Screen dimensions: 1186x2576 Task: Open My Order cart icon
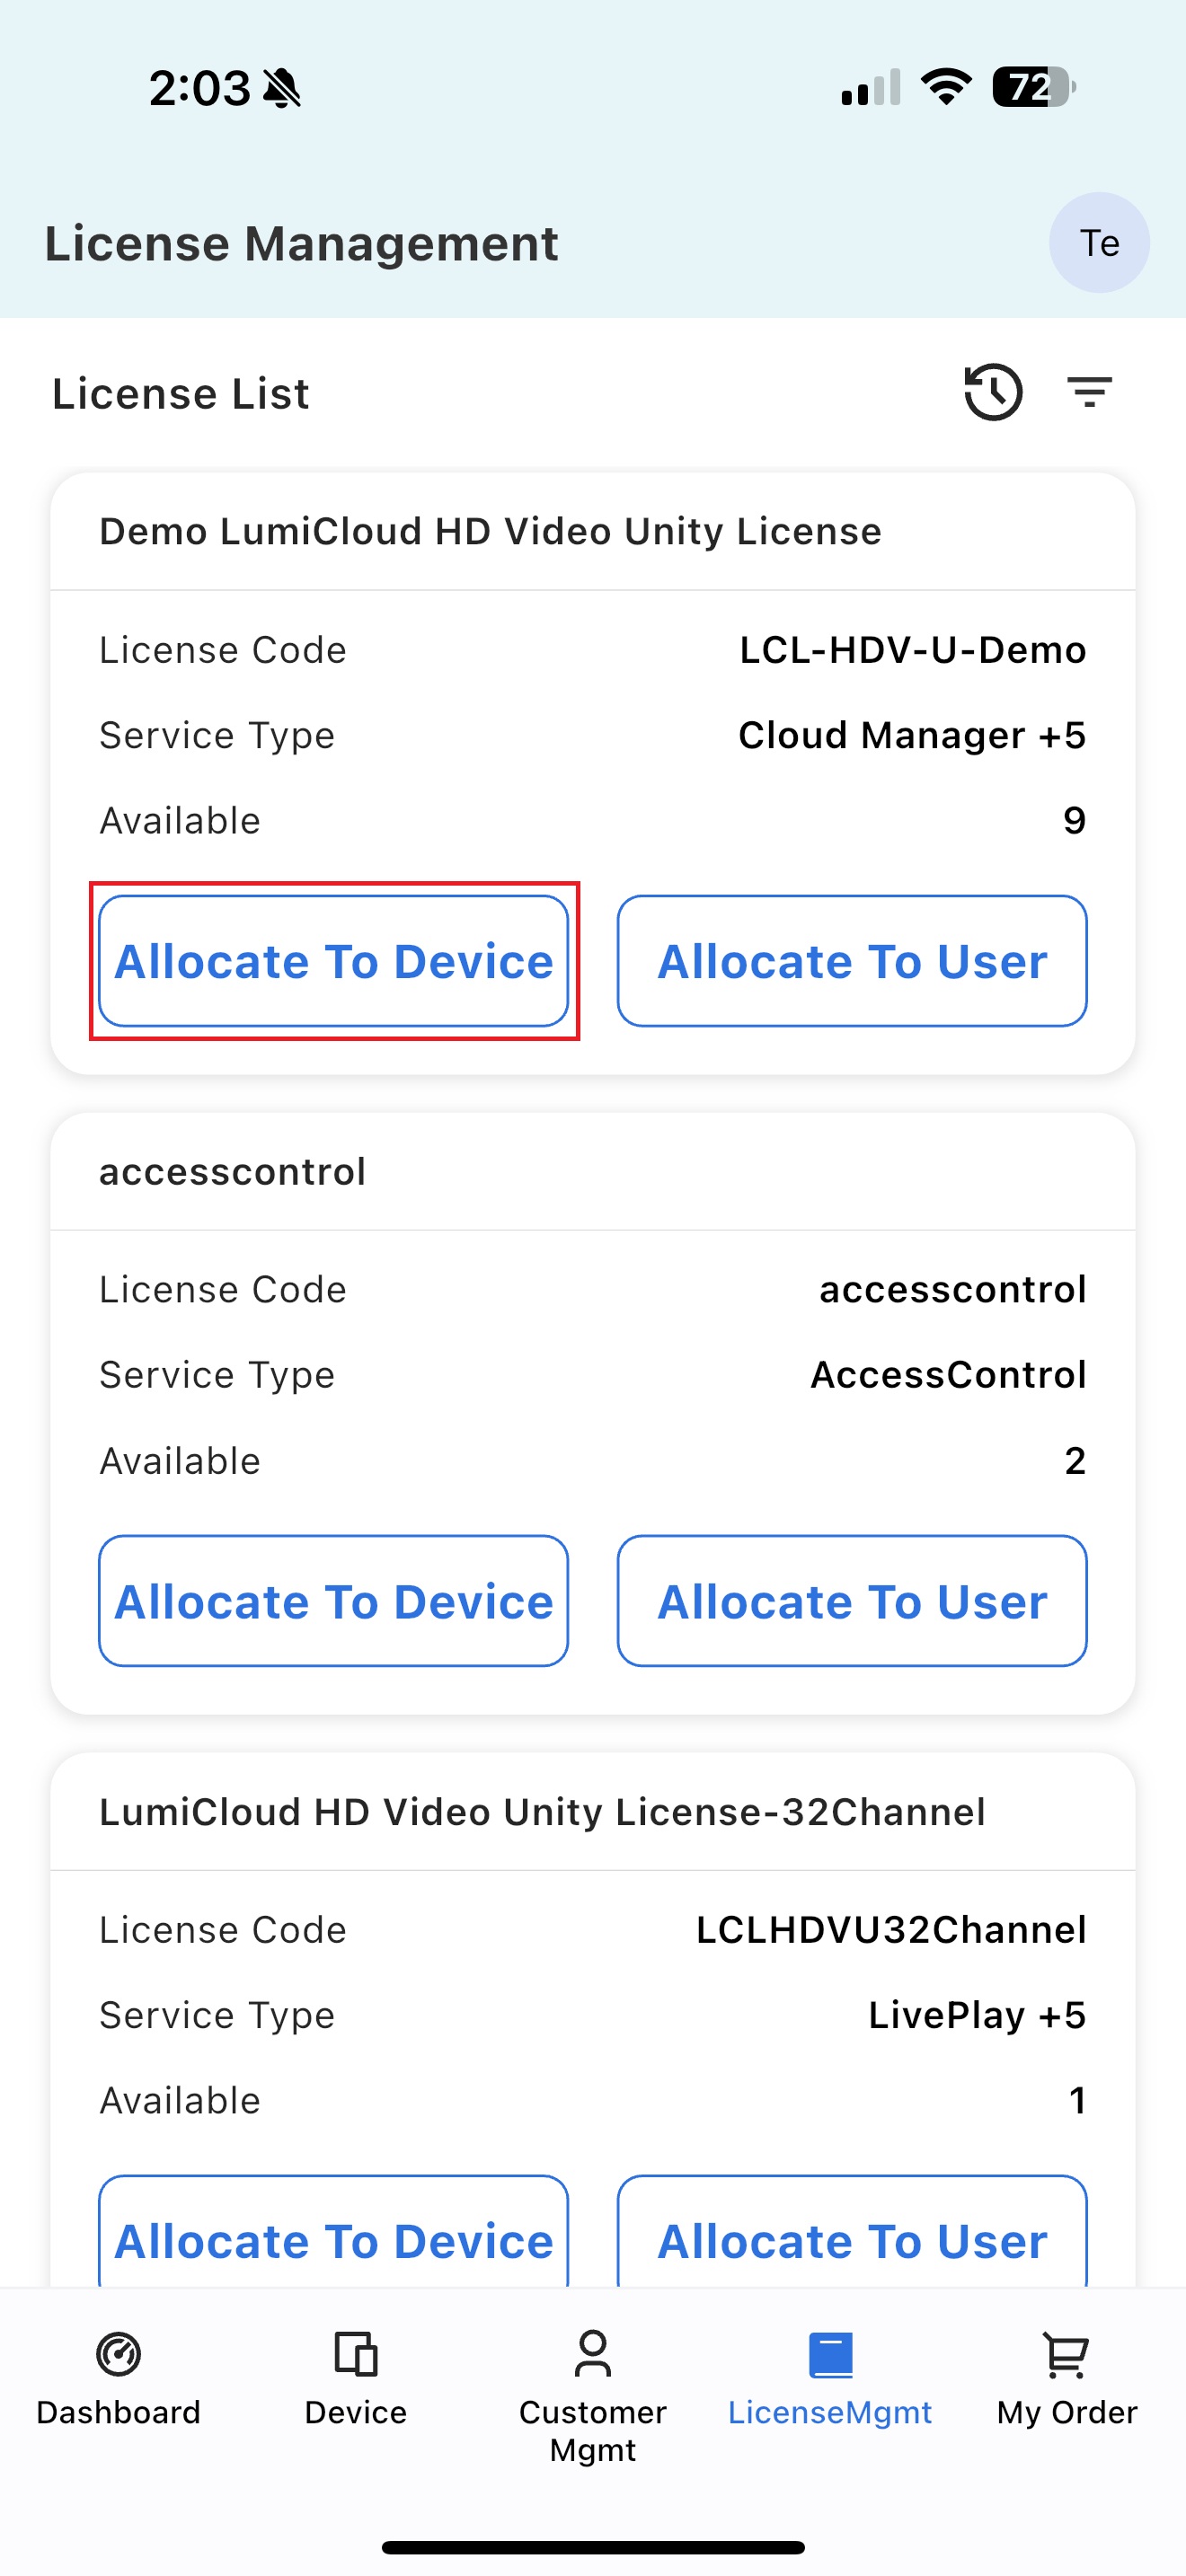pyautogui.click(x=1066, y=2354)
